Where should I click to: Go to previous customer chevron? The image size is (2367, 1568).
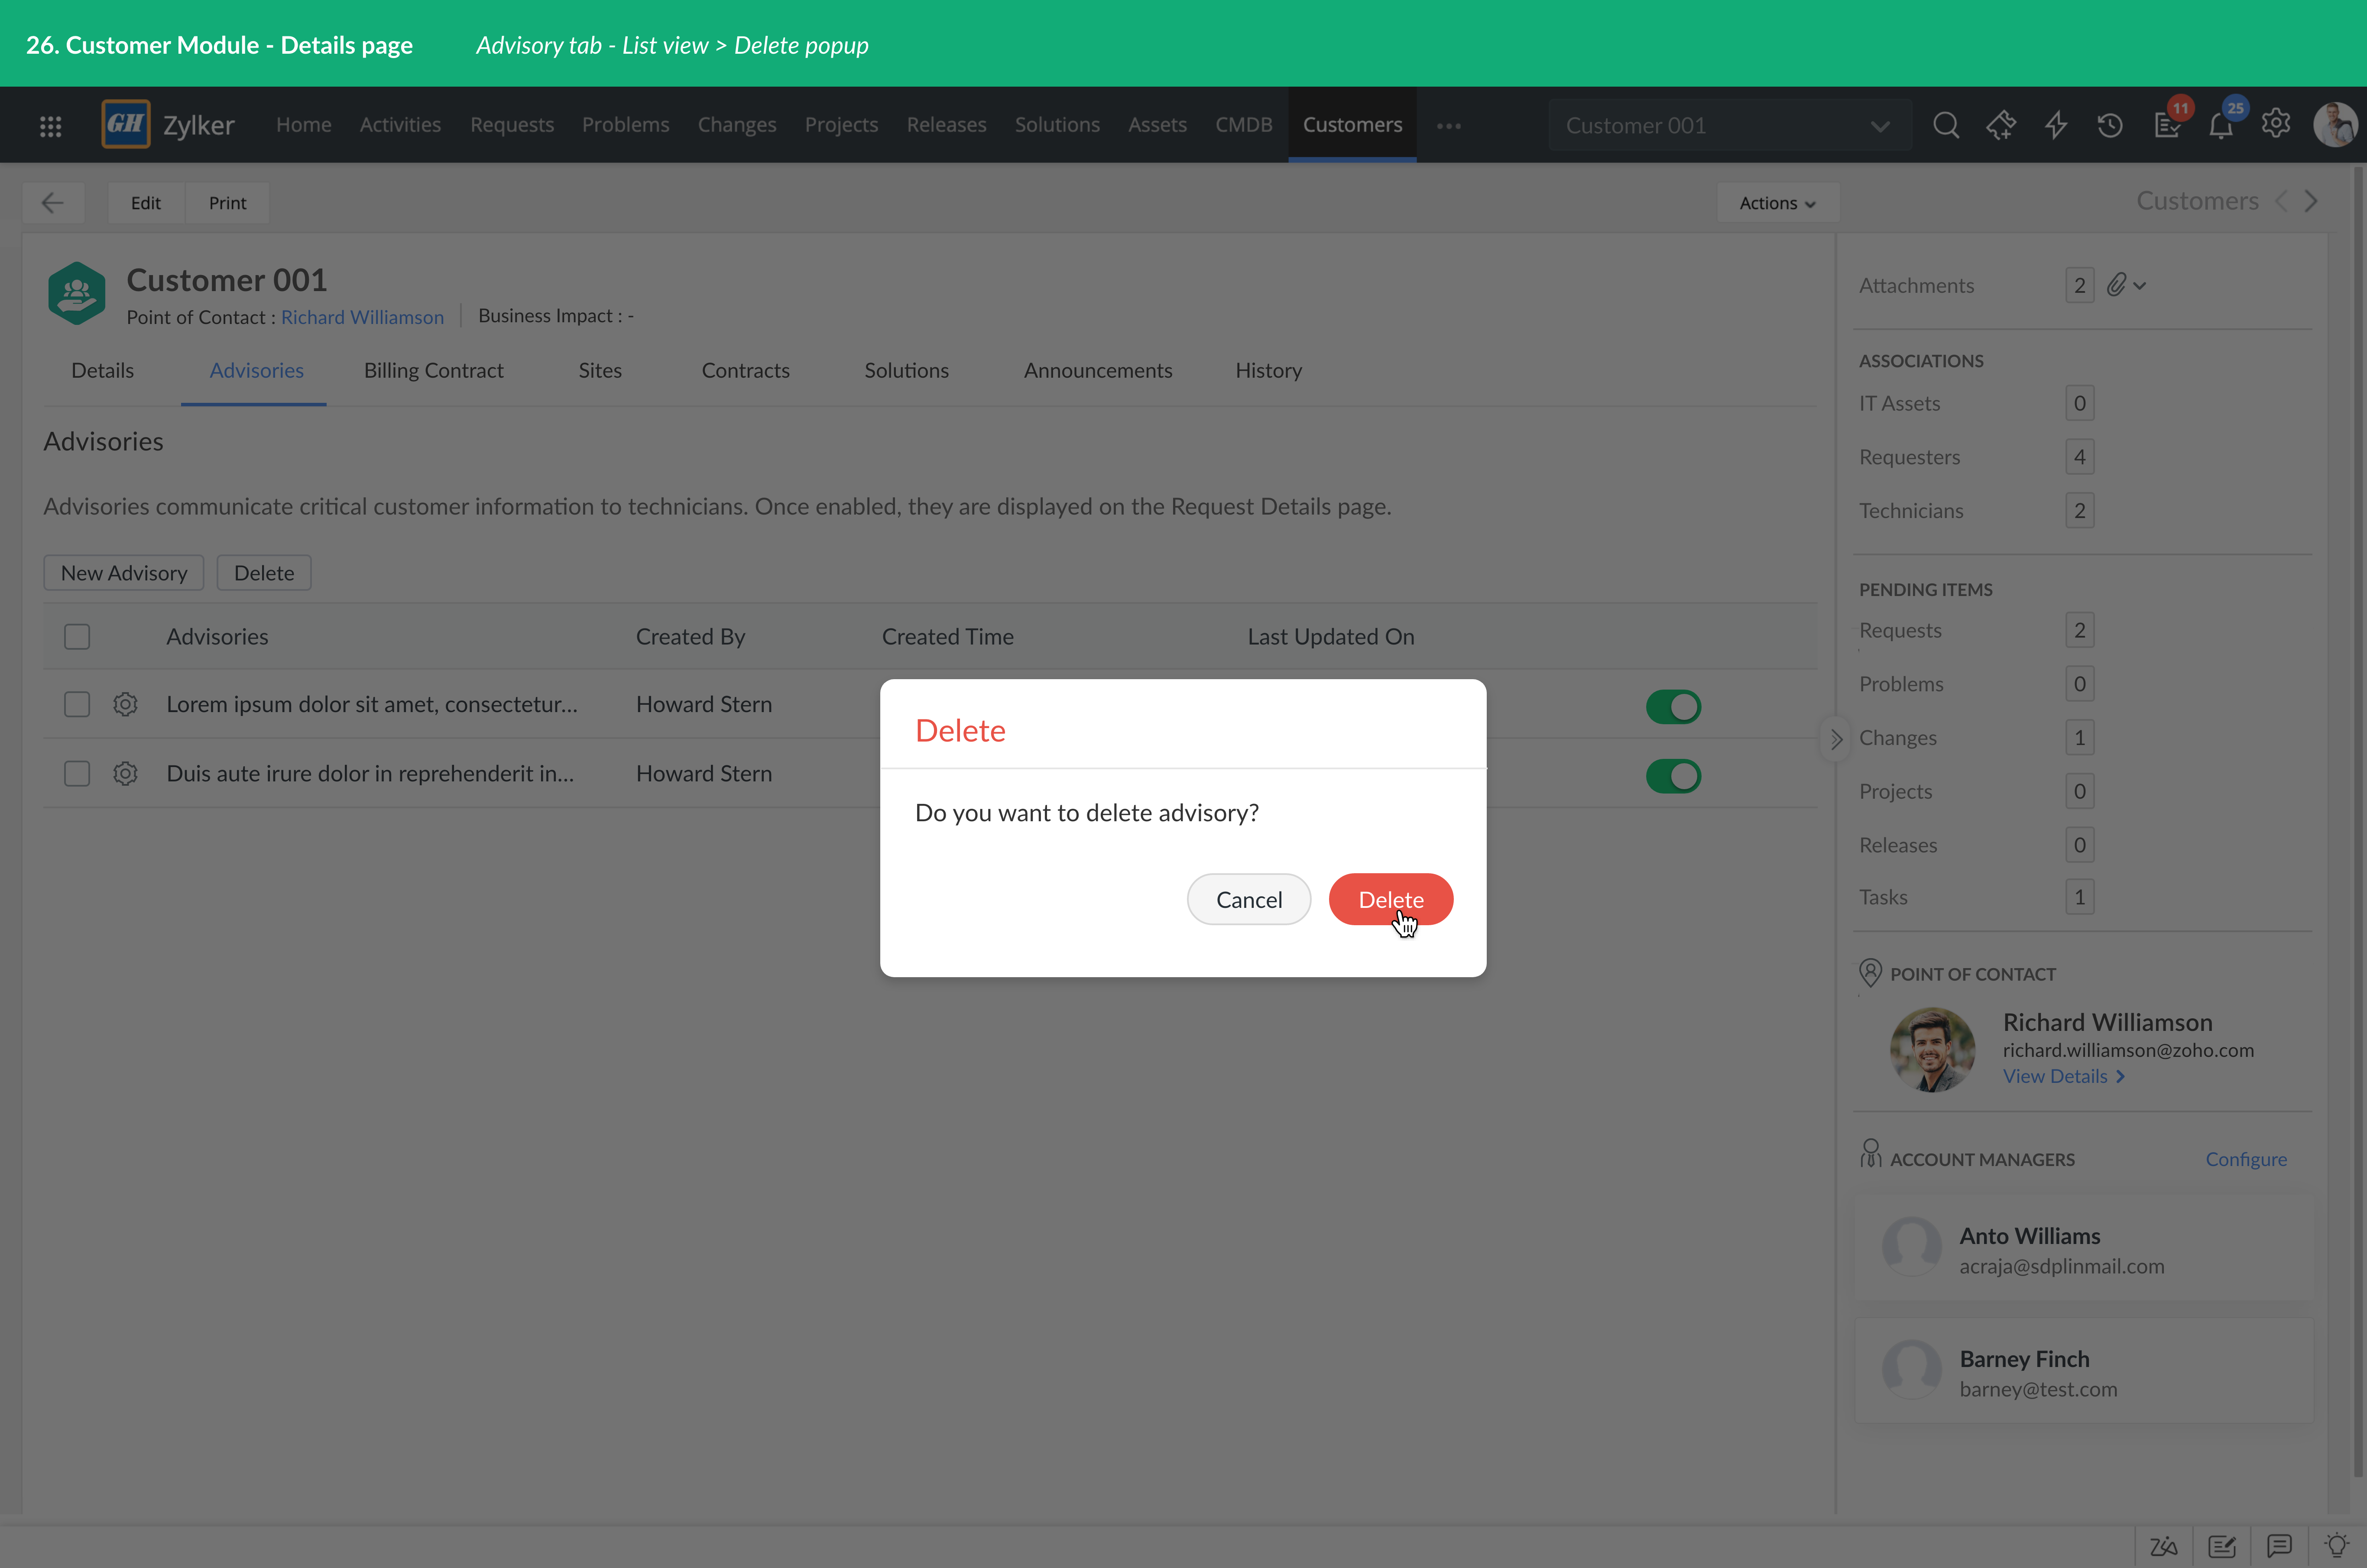pyautogui.click(x=2281, y=201)
